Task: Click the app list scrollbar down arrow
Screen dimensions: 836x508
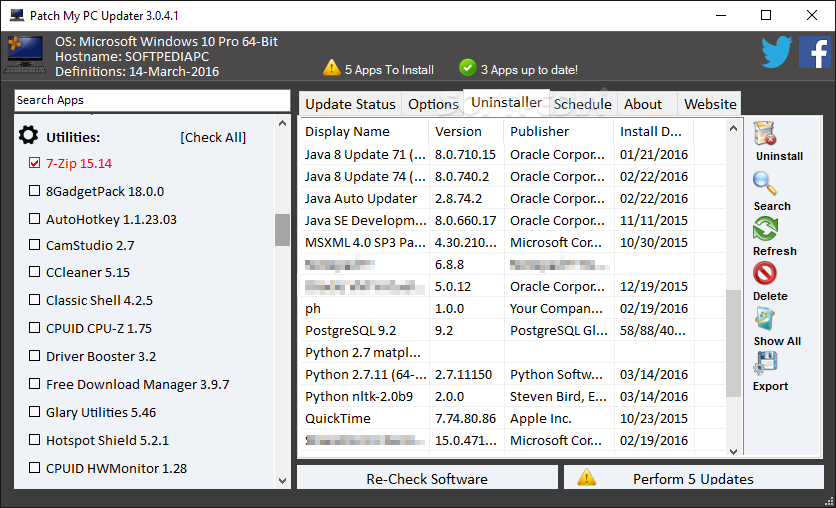Action: [283, 481]
